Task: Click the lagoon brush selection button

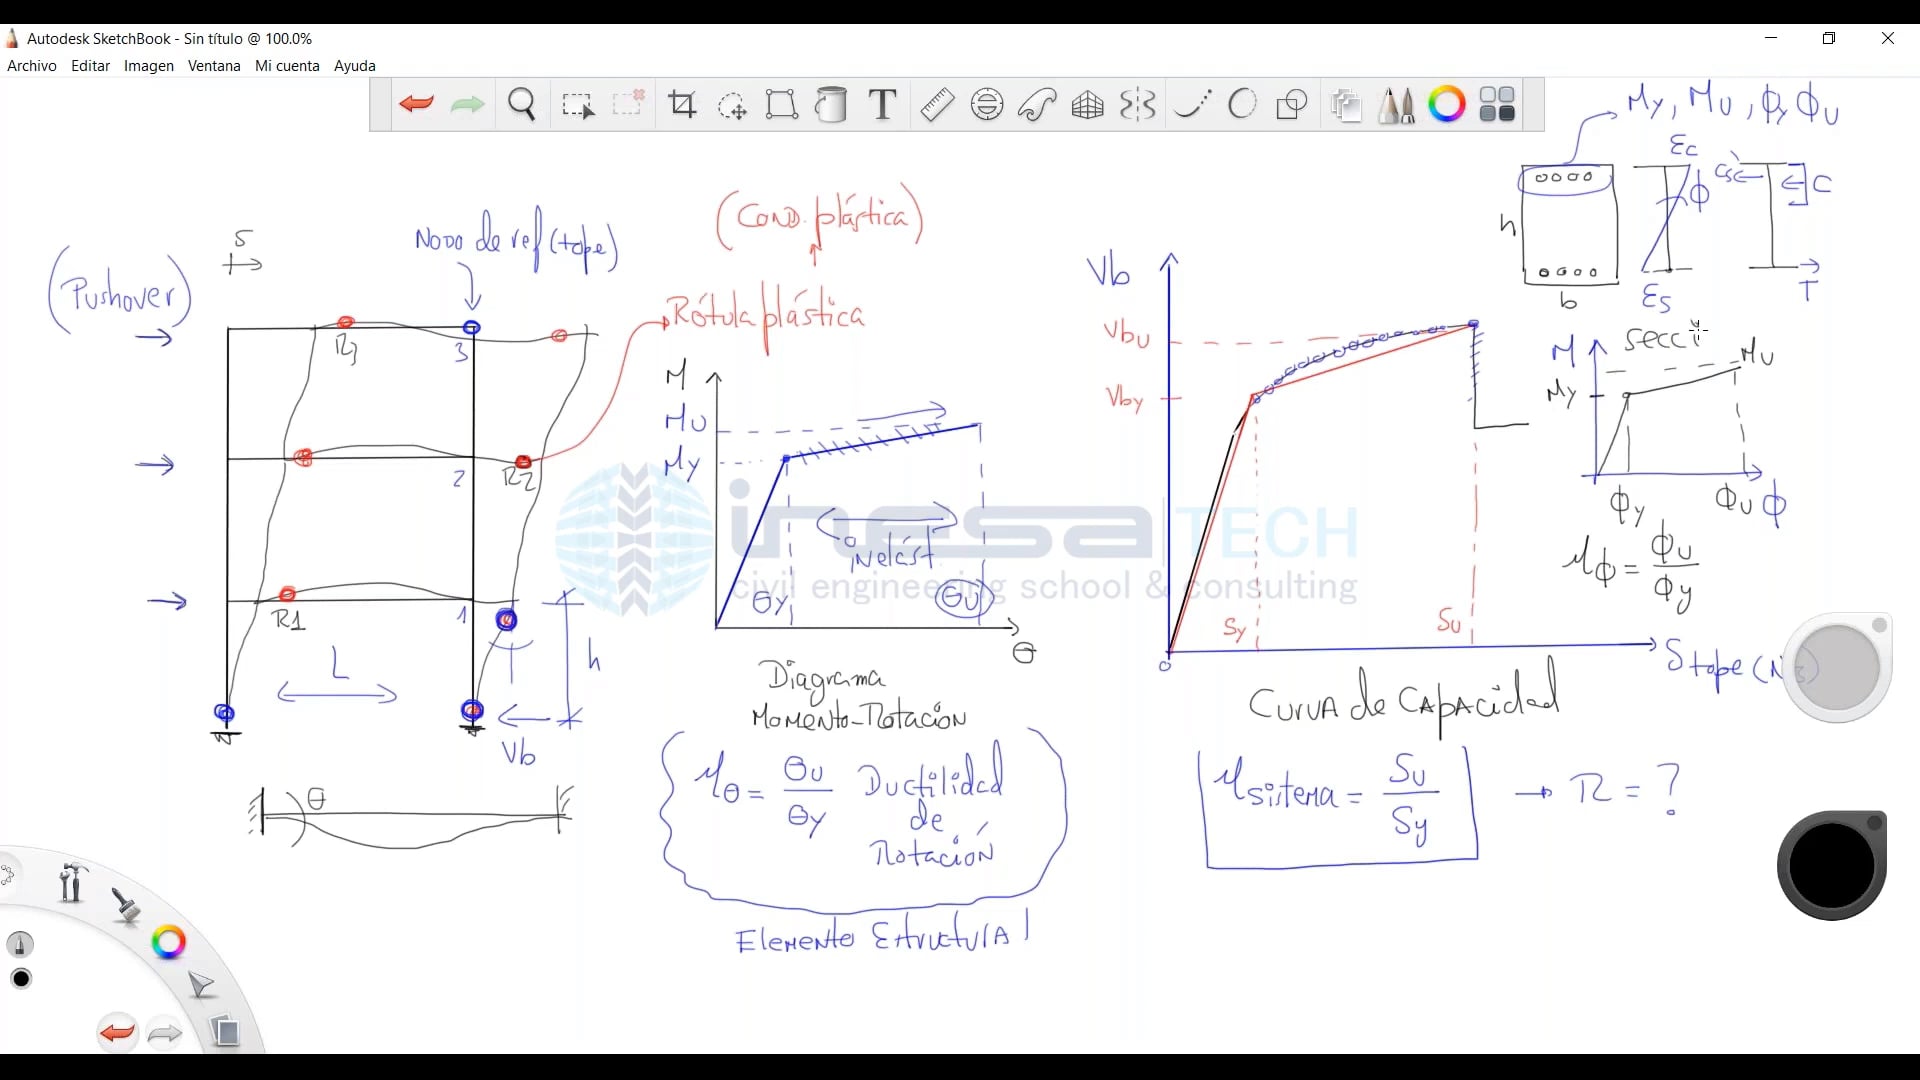Action: click(126, 905)
